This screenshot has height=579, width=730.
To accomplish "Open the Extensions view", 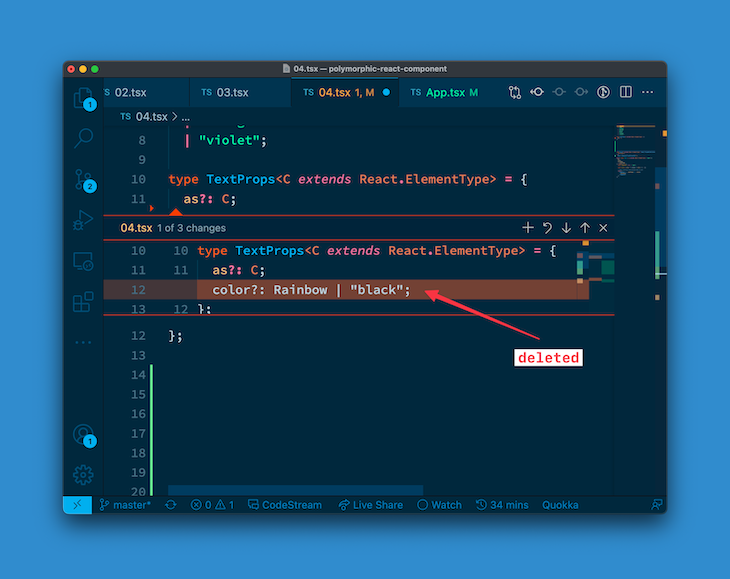I will click(x=84, y=302).
